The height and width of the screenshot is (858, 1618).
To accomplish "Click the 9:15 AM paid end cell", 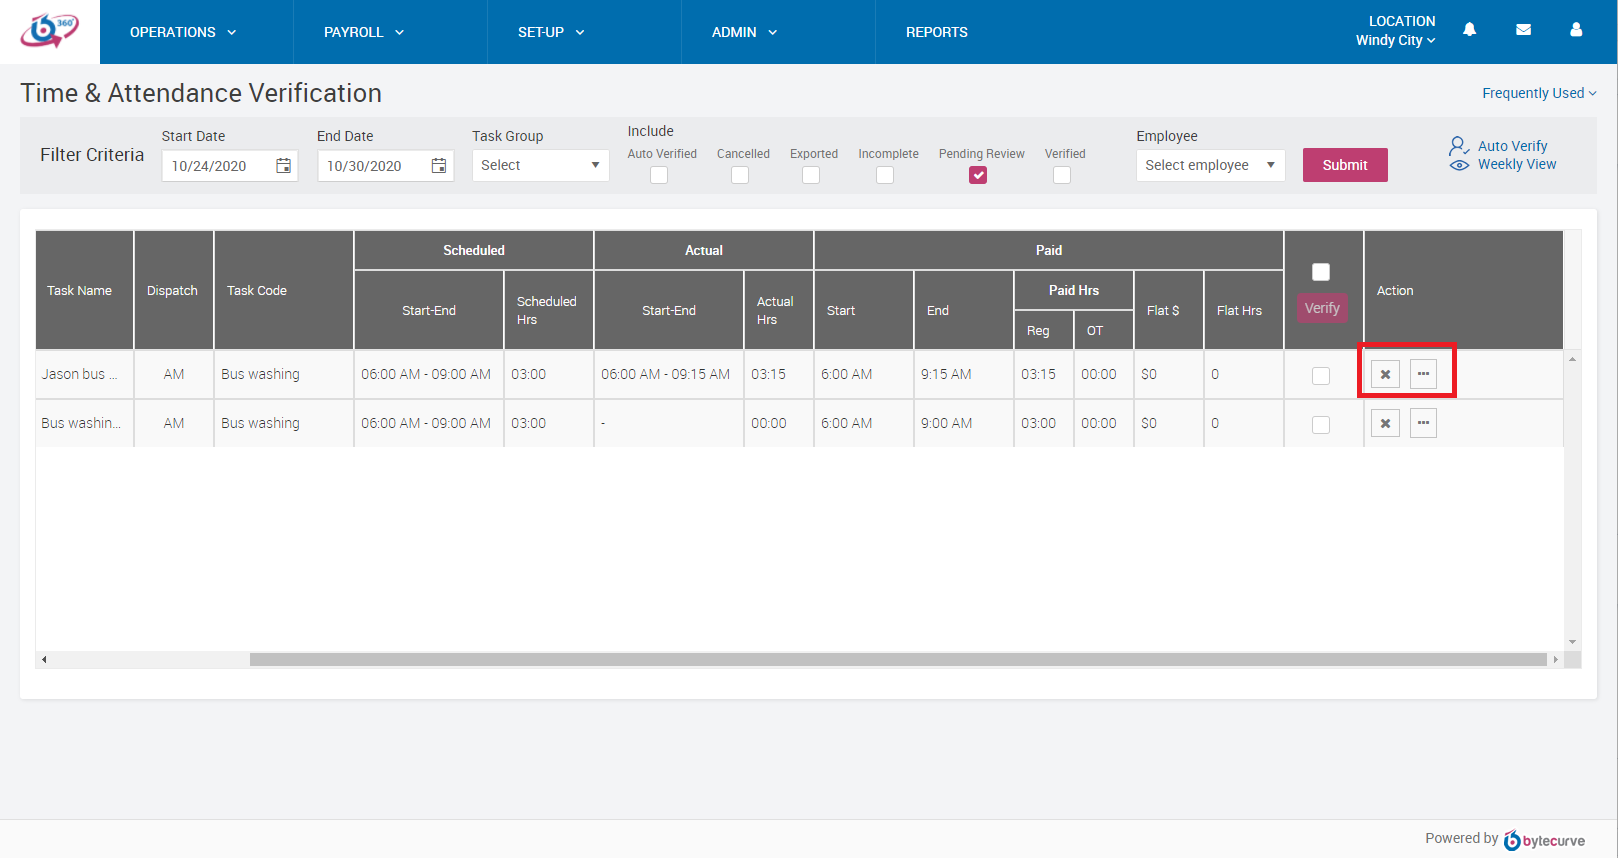I will [x=963, y=374].
